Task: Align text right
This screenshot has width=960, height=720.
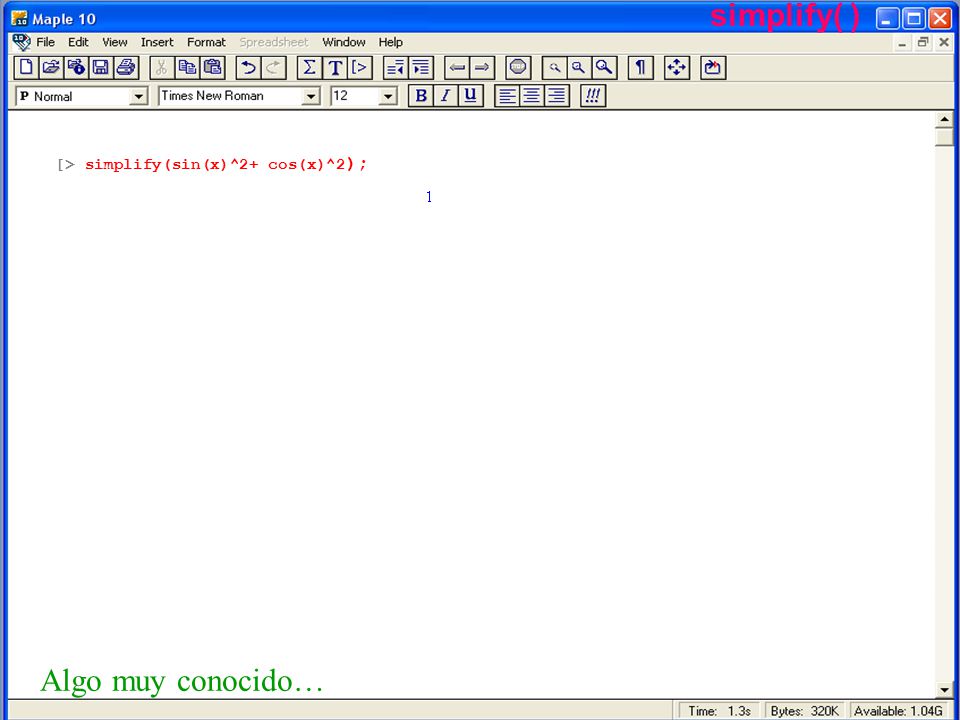Action: click(557, 96)
